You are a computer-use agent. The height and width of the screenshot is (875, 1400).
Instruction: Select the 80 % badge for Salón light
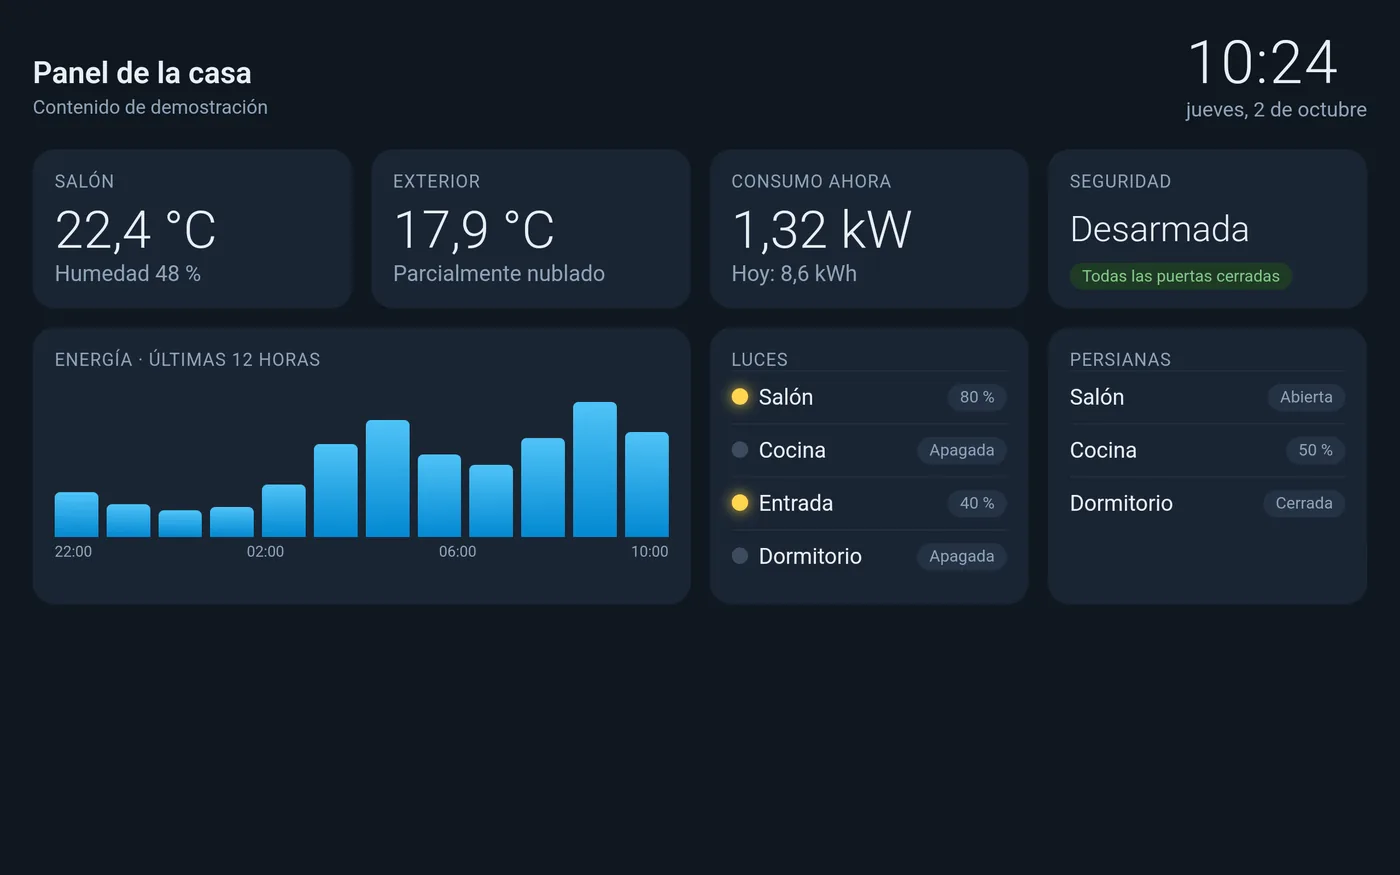coord(977,397)
